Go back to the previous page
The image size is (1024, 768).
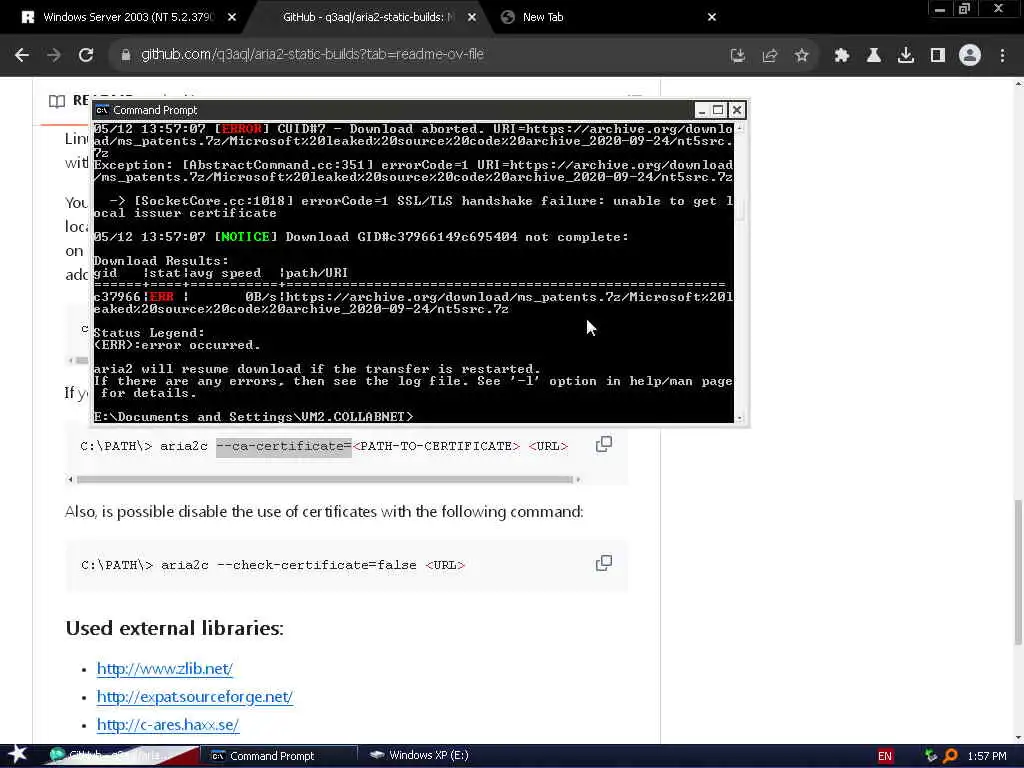(x=22, y=55)
